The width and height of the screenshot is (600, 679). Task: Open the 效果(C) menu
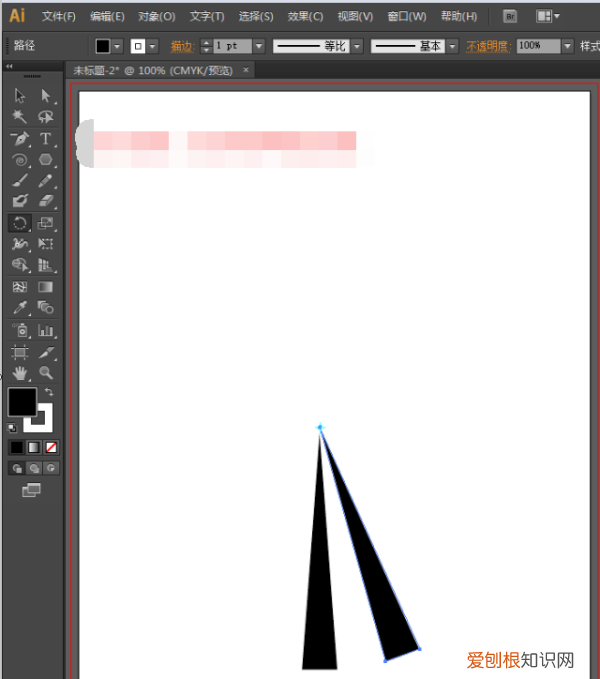pyautogui.click(x=305, y=17)
